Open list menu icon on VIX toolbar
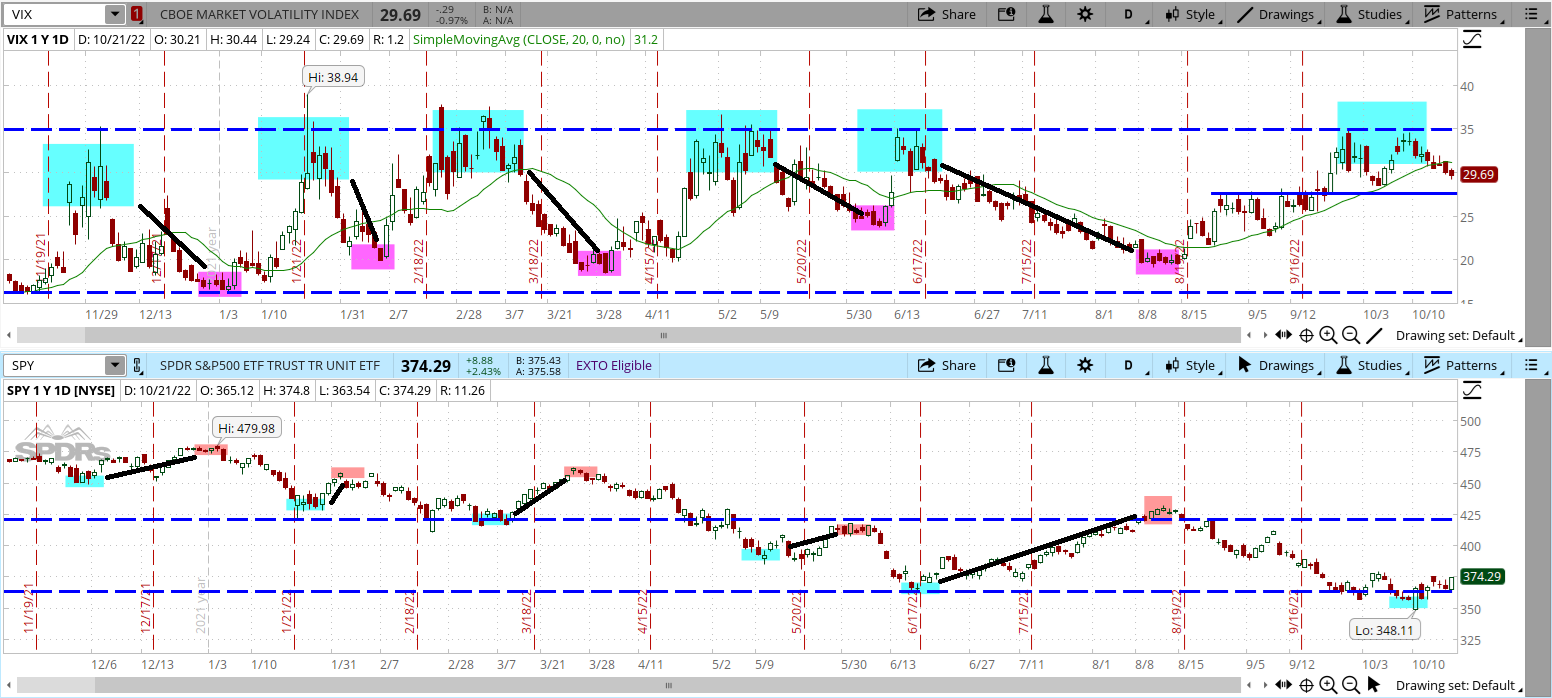1552x698 pixels. pyautogui.click(x=1530, y=14)
